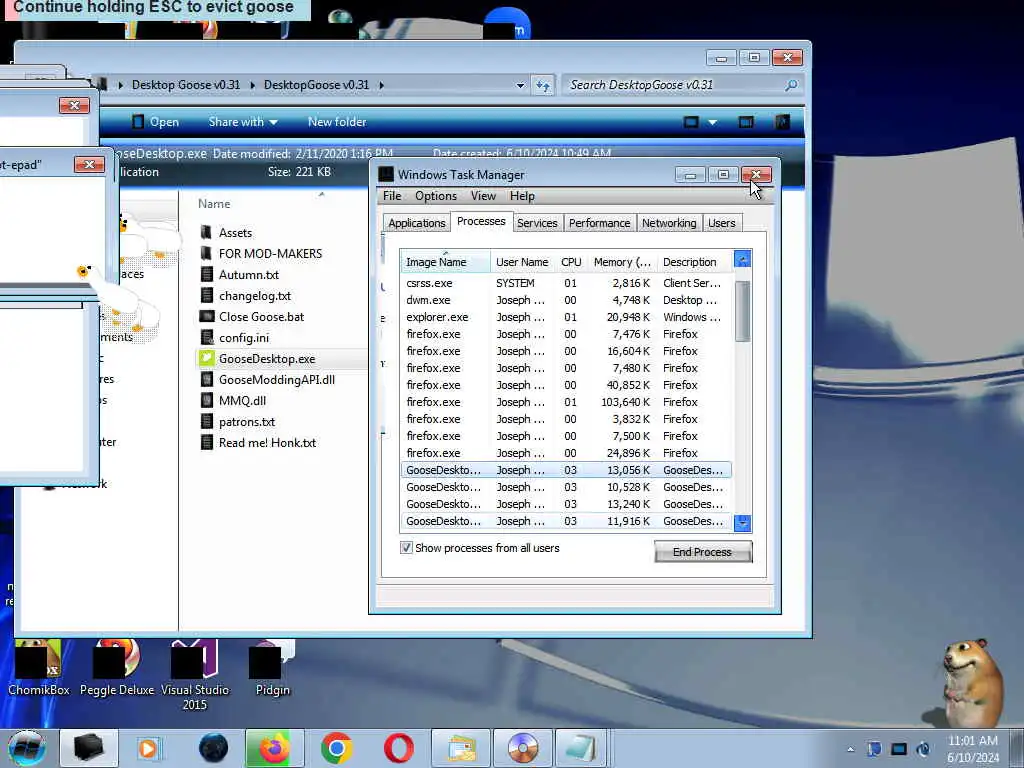
Task: Select the Assets folder icon
Action: pos(206,232)
